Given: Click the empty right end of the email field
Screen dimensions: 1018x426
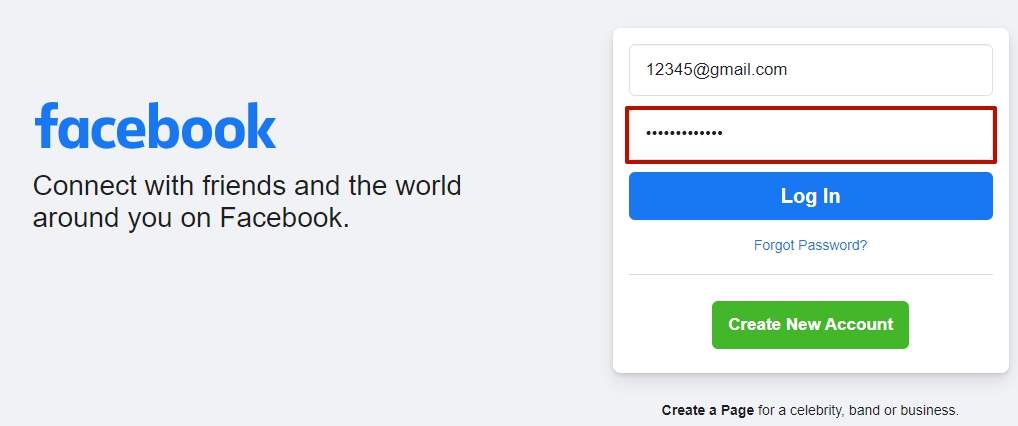Looking at the screenshot, I should (x=950, y=70).
